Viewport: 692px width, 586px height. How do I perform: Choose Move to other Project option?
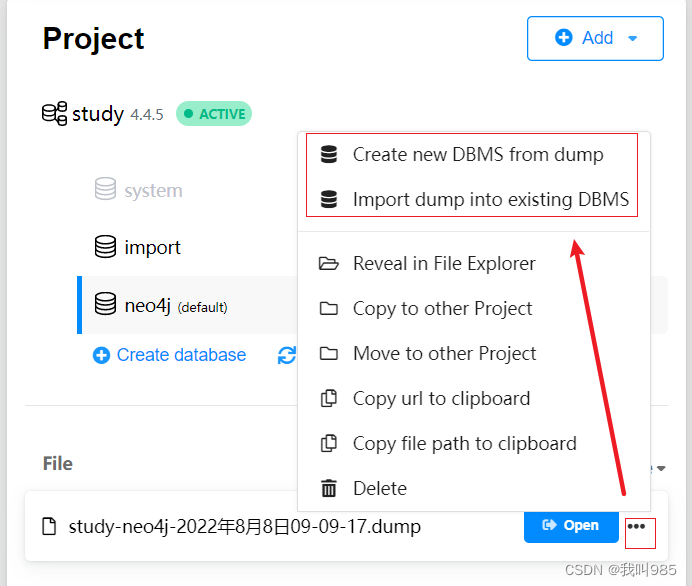[444, 353]
